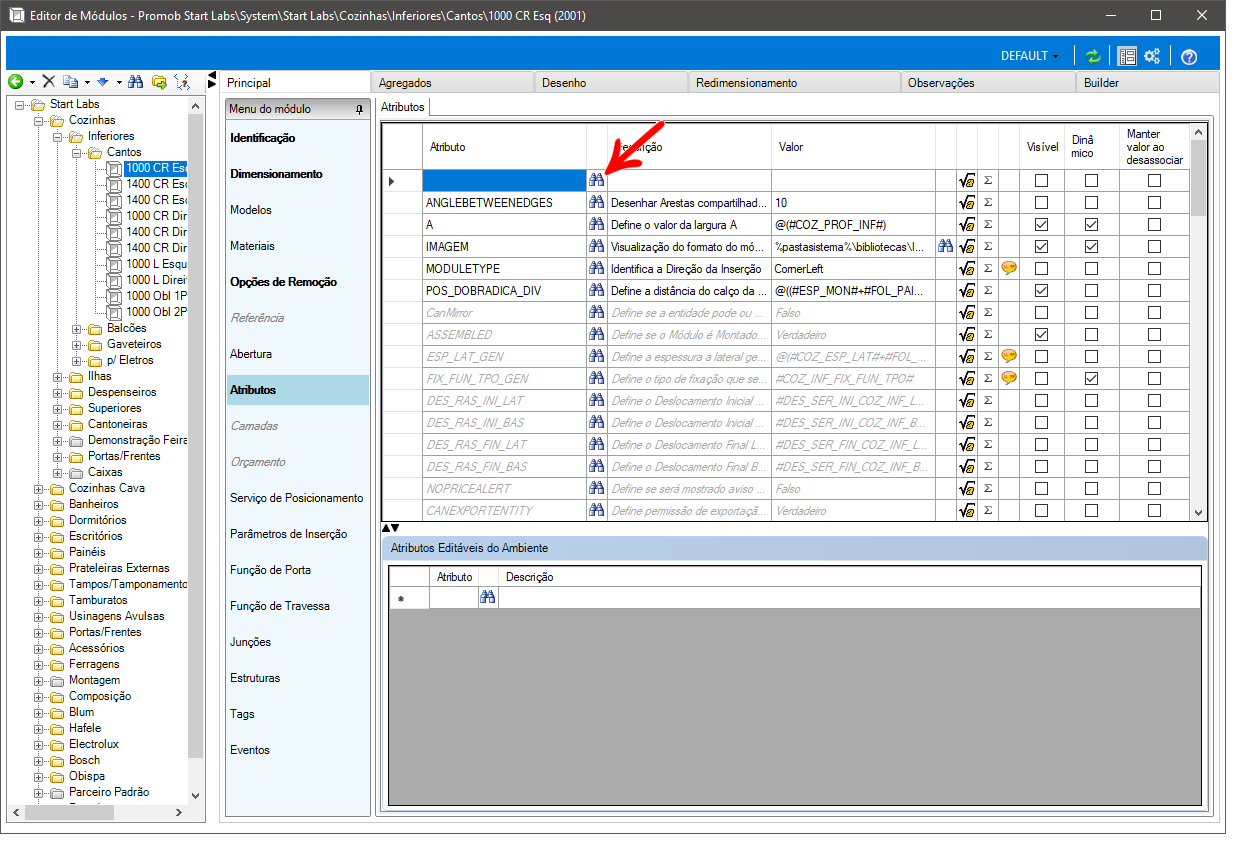1234x841 pixels.
Task: Click the delete X icon above the tree
Action: pyautogui.click(x=48, y=82)
